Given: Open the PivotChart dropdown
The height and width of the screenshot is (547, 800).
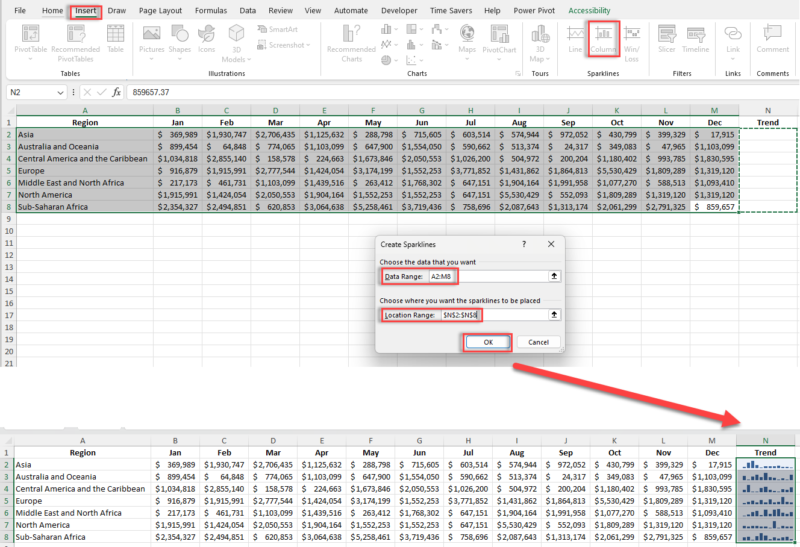Looking at the screenshot, I should pyautogui.click(x=499, y=58).
